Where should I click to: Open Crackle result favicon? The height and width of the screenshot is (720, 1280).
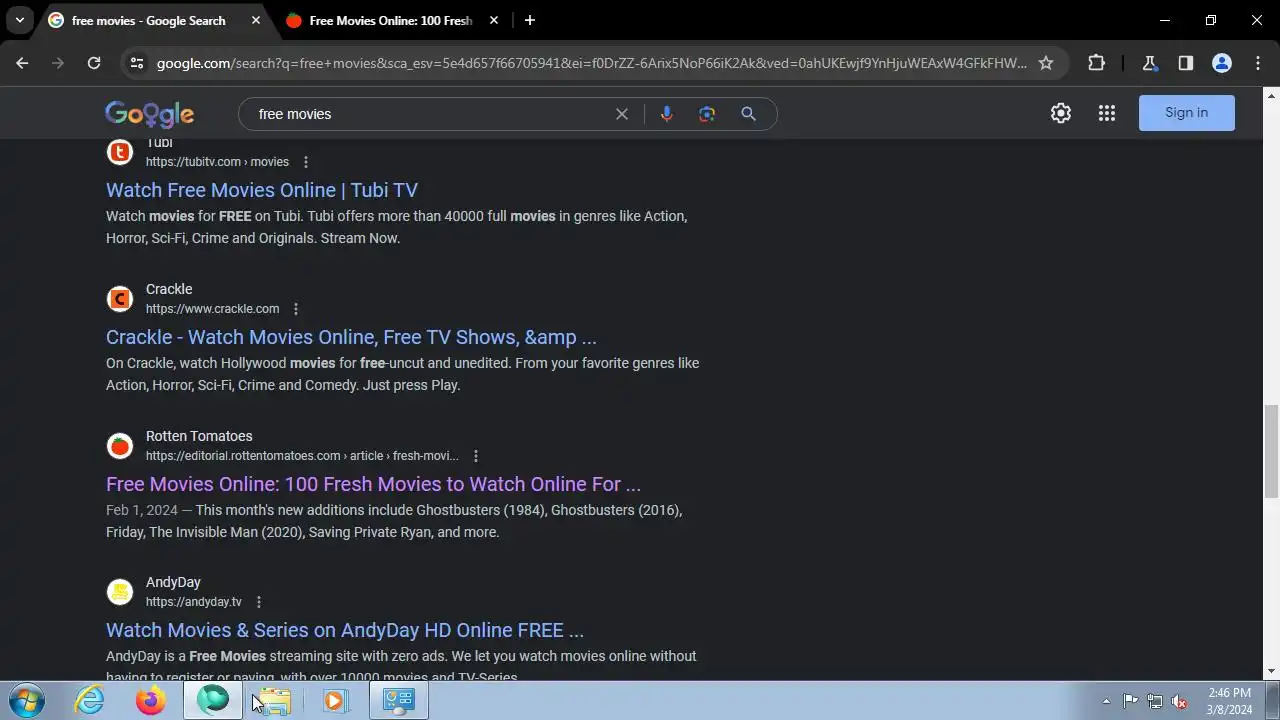pos(120,299)
